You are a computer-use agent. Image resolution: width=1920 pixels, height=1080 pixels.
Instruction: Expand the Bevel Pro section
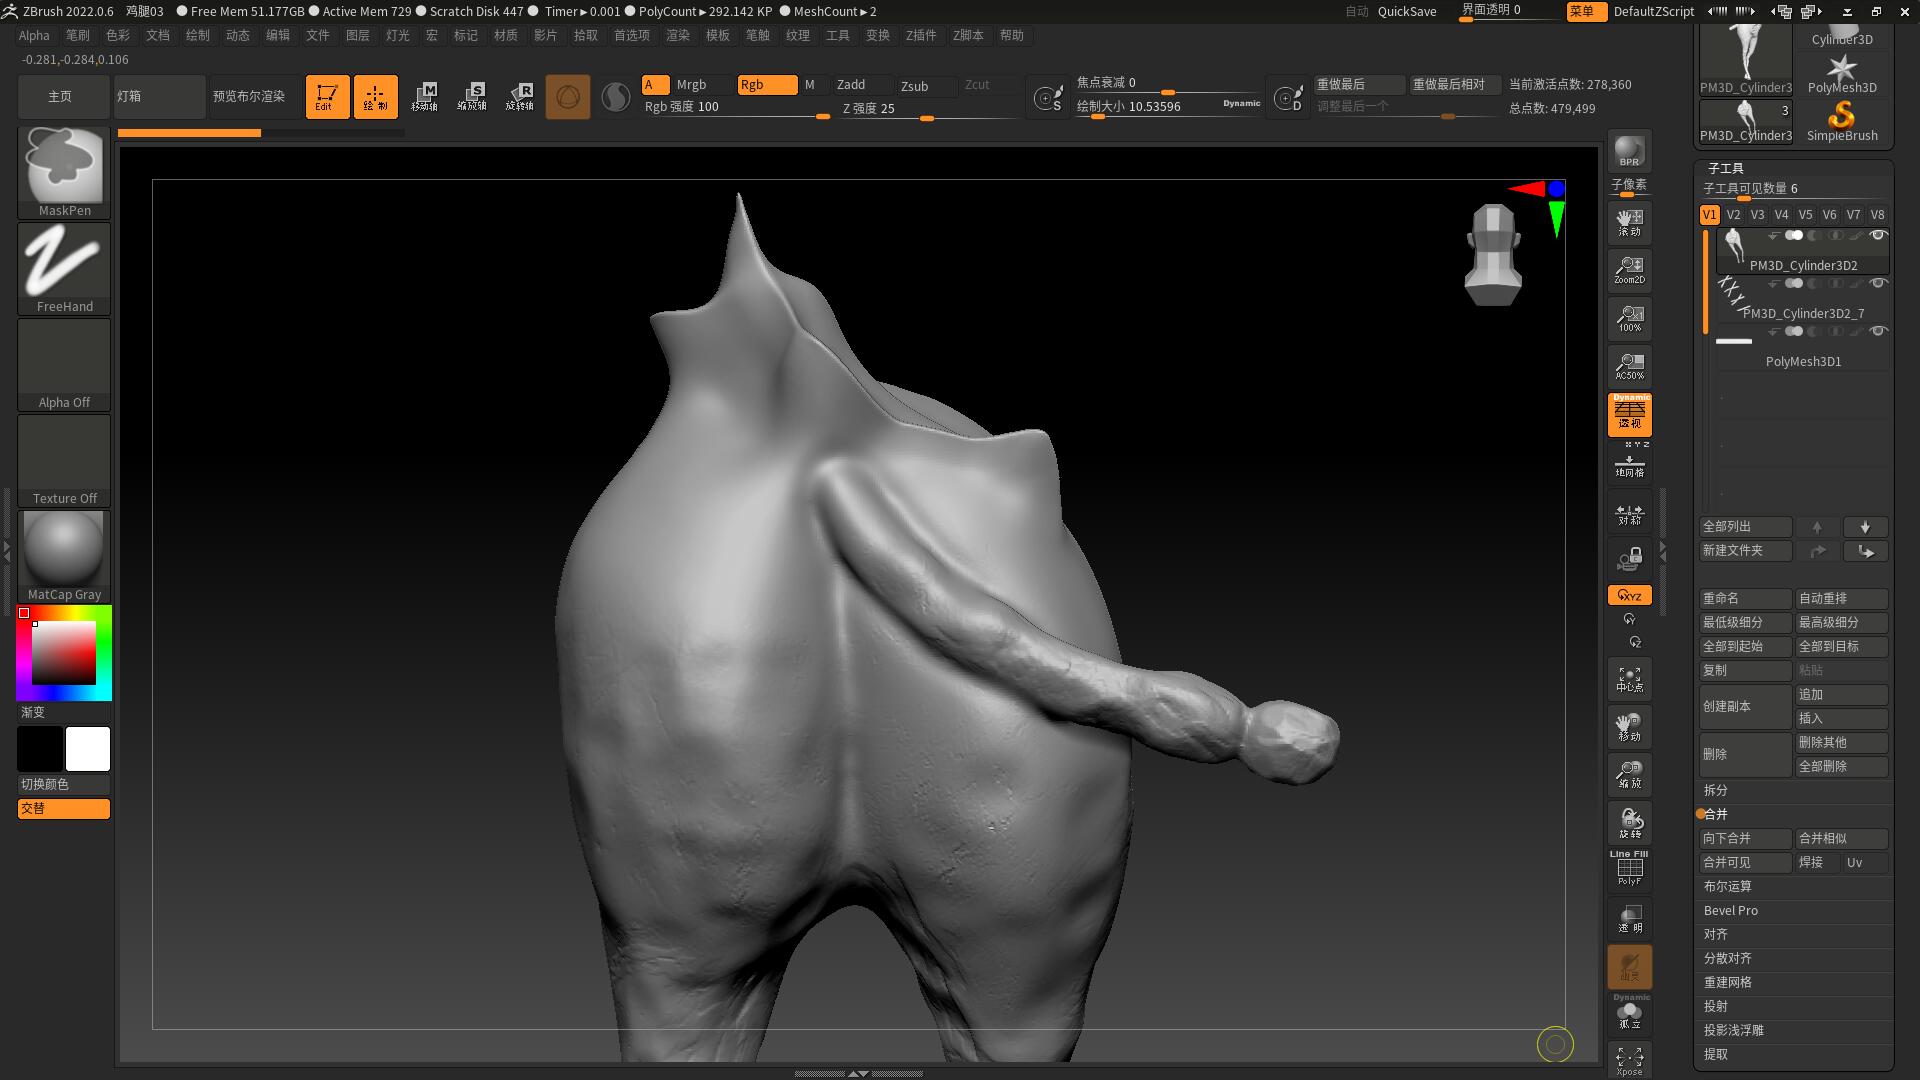tap(1731, 910)
